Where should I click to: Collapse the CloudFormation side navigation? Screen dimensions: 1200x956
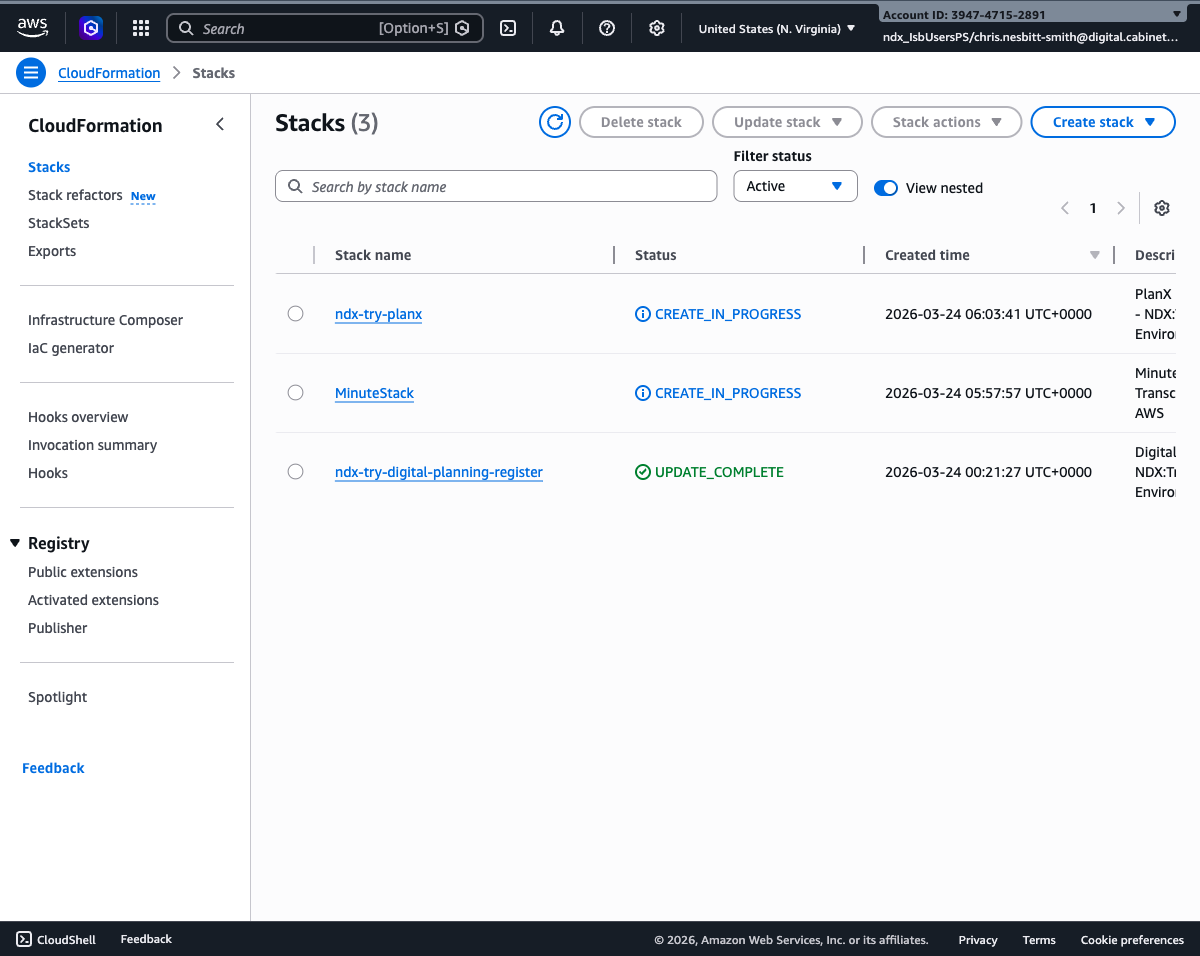point(219,124)
